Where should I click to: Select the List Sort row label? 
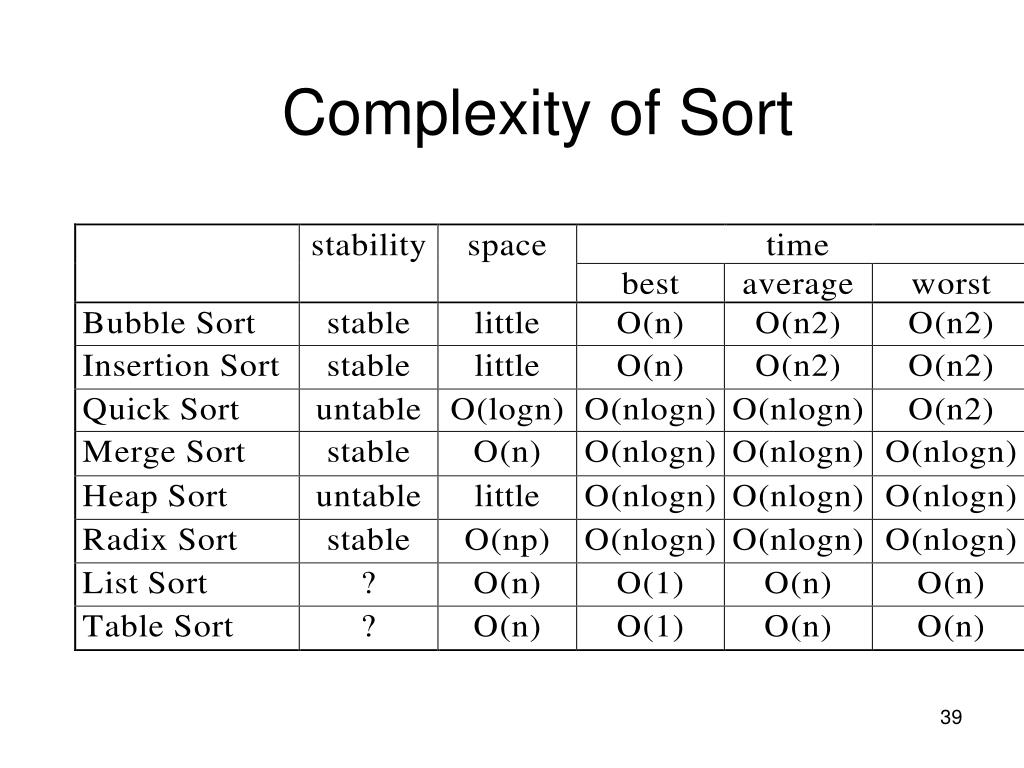(145, 583)
